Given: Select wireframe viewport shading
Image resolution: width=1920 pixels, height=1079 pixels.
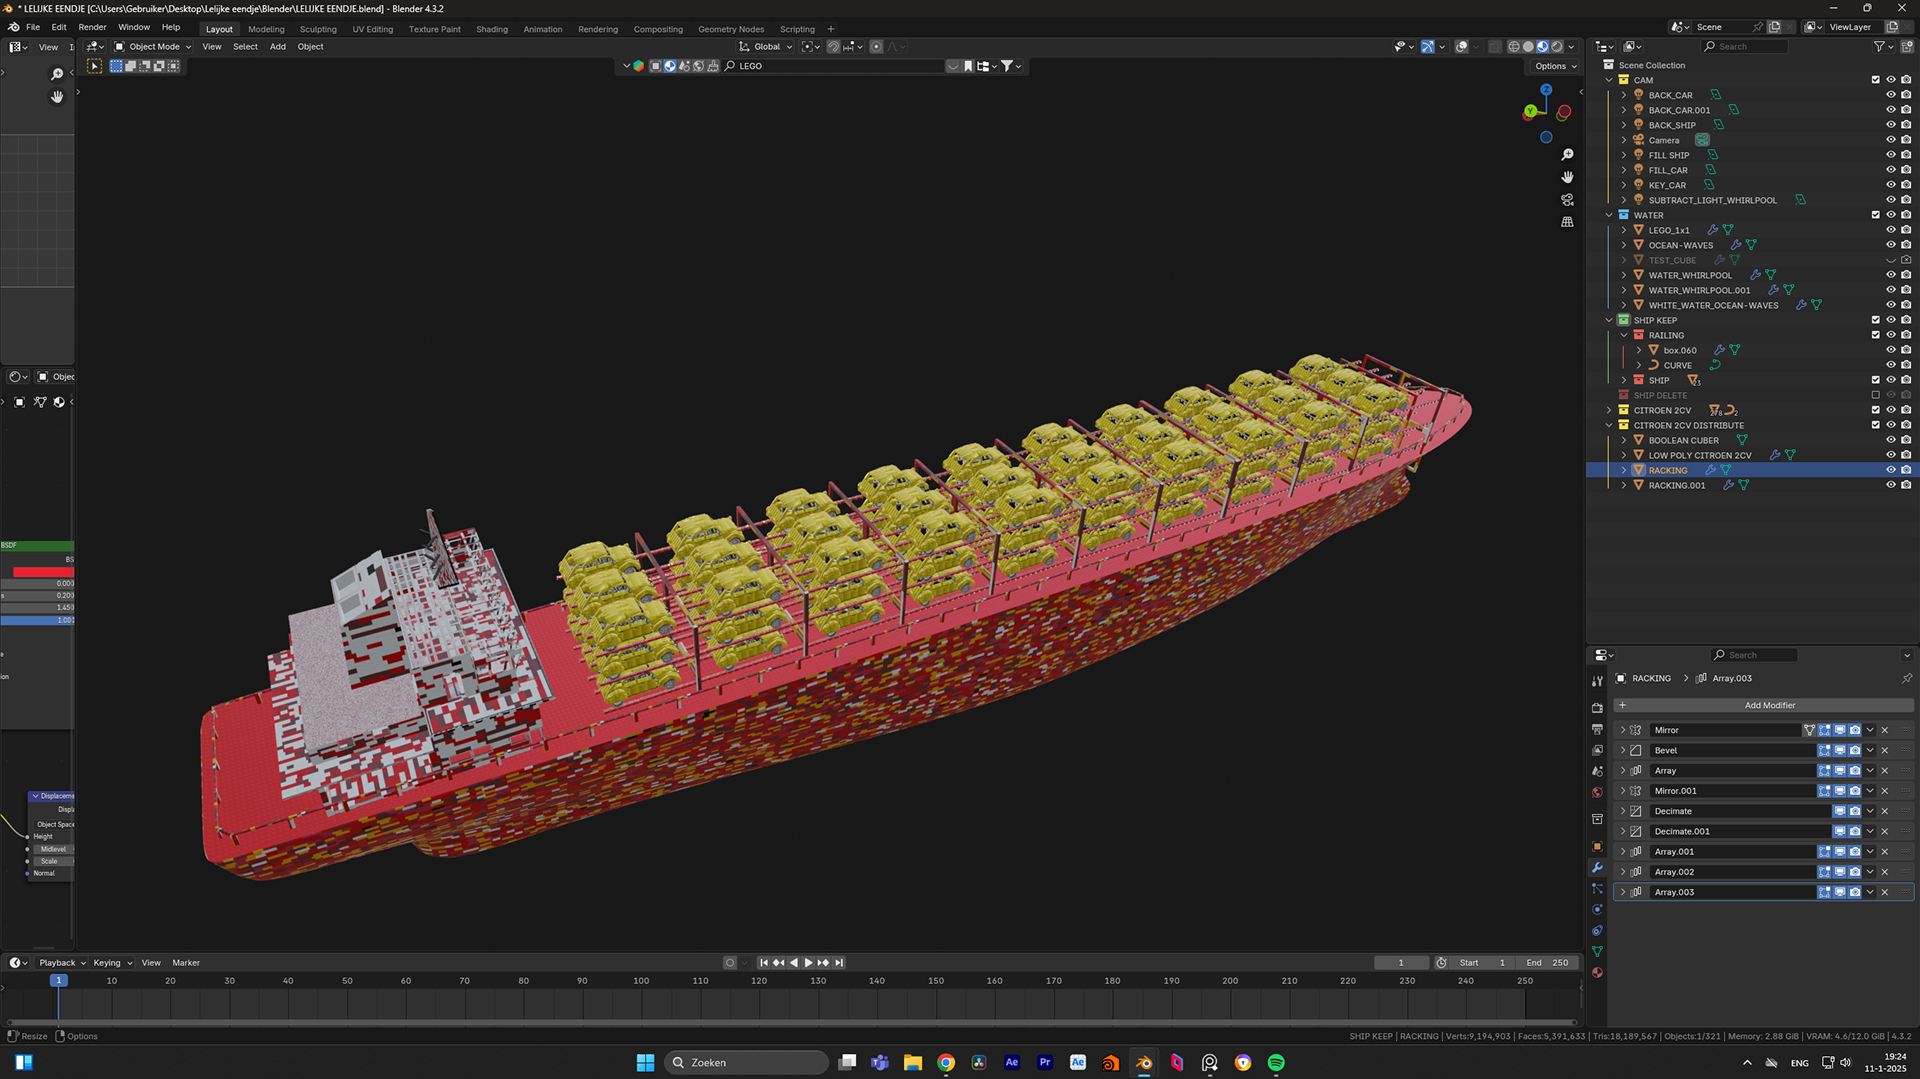Looking at the screenshot, I should coord(1514,47).
